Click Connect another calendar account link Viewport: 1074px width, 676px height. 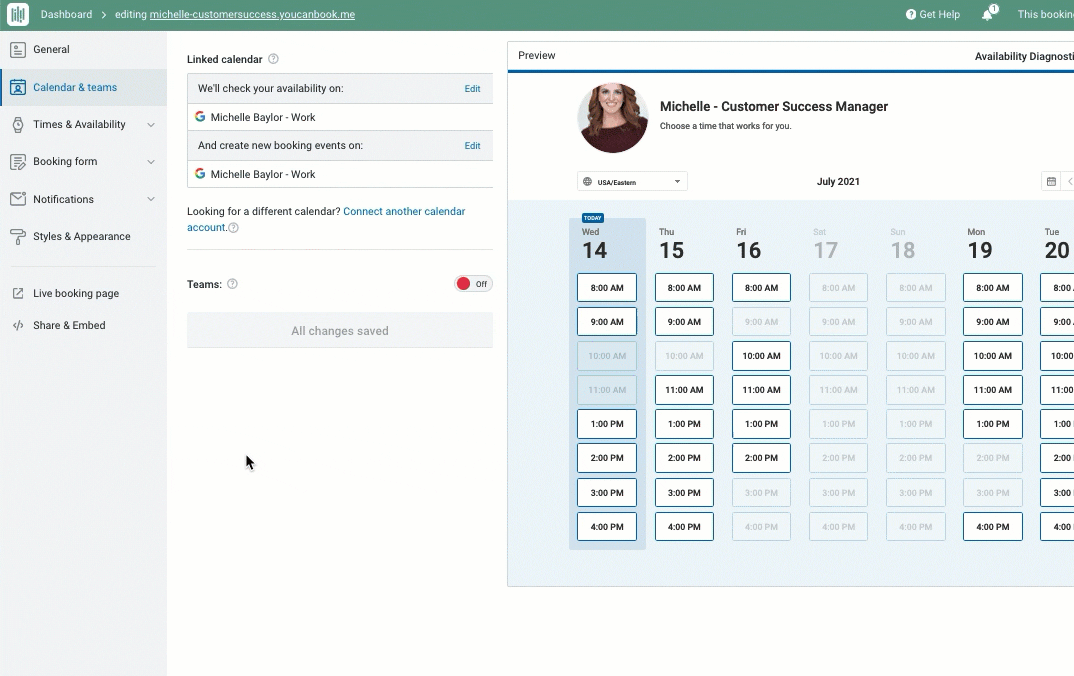click(x=404, y=211)
